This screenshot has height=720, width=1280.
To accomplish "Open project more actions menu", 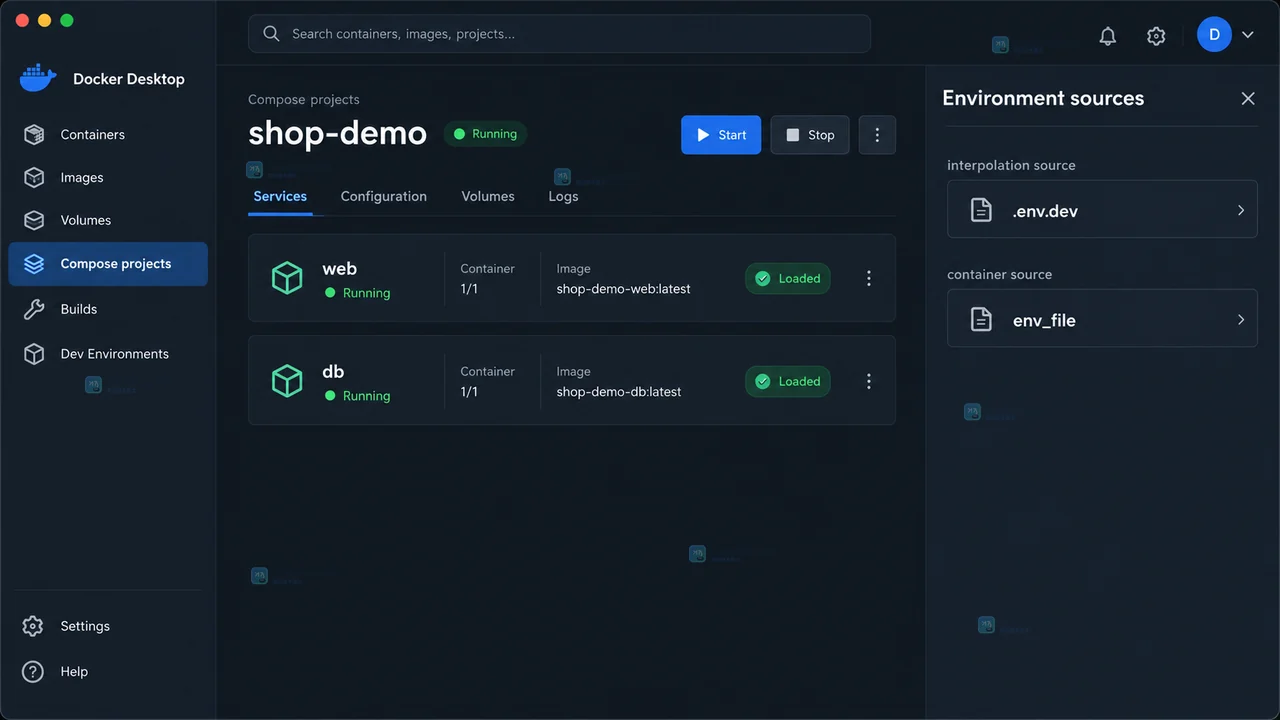I will 877,135.
